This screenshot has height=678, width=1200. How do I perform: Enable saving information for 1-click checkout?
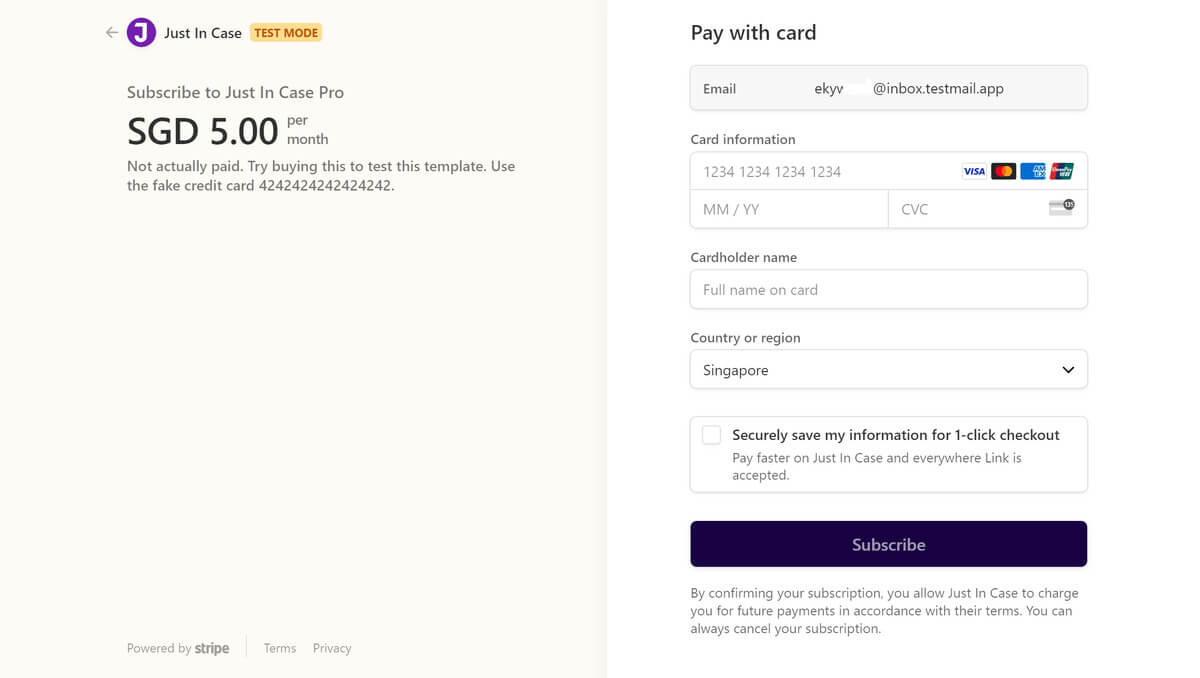711,435
